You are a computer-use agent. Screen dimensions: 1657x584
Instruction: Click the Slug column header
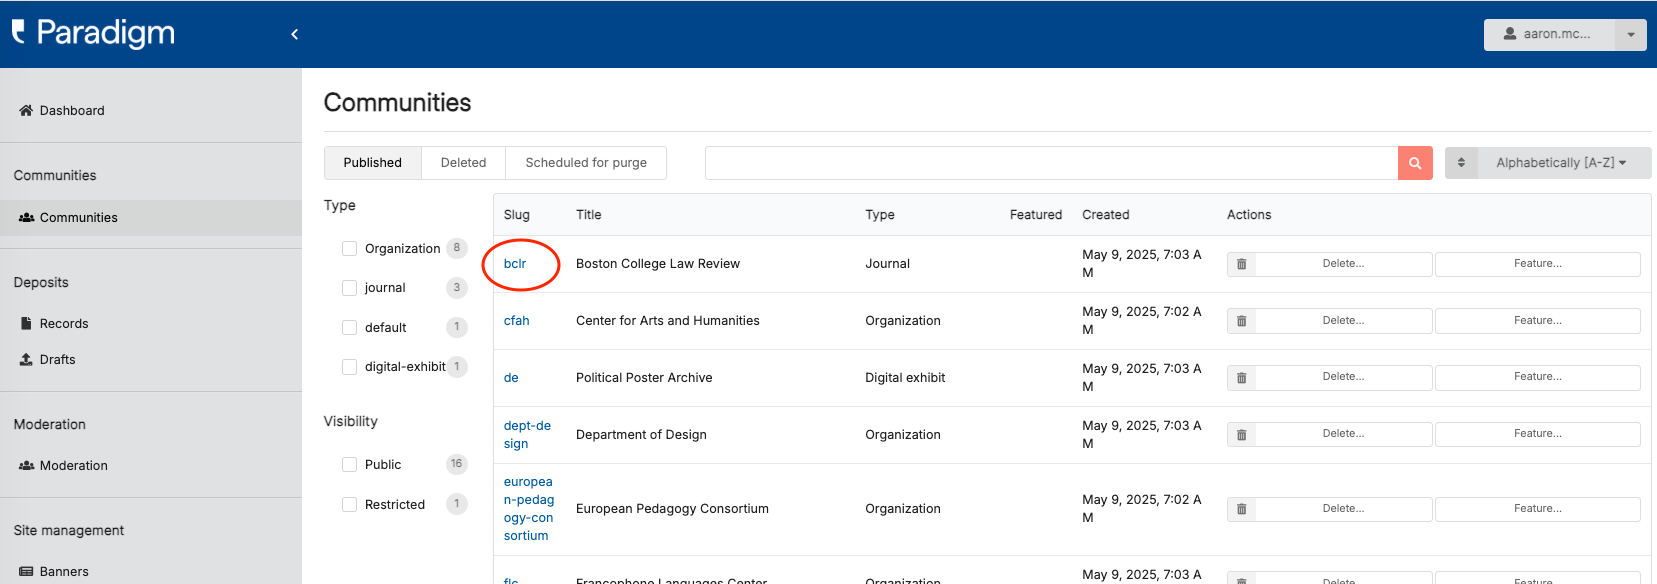tap(517, 215)
